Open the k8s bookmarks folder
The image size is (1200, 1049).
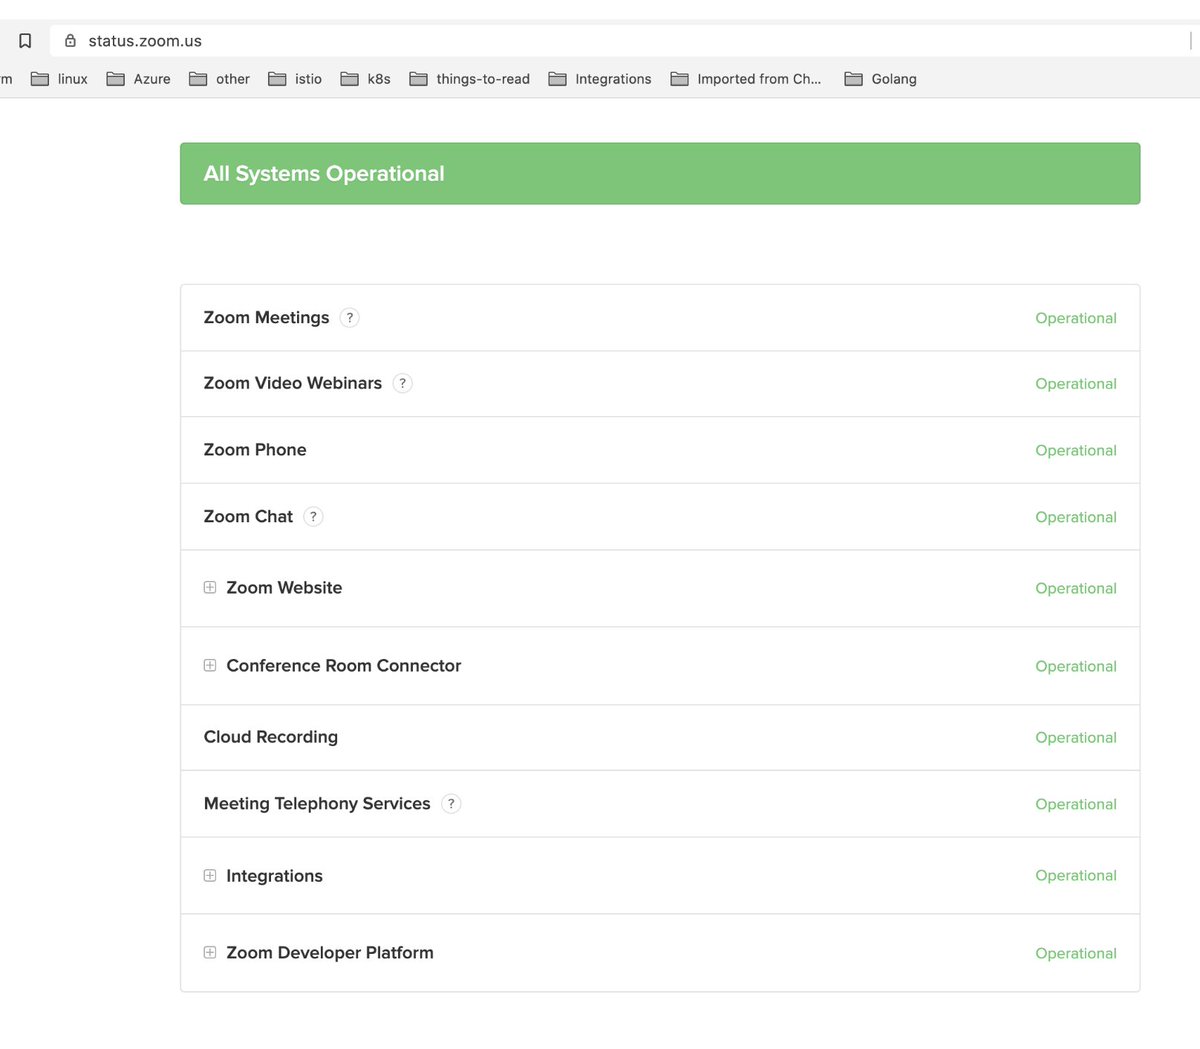[x=365, y=79]
